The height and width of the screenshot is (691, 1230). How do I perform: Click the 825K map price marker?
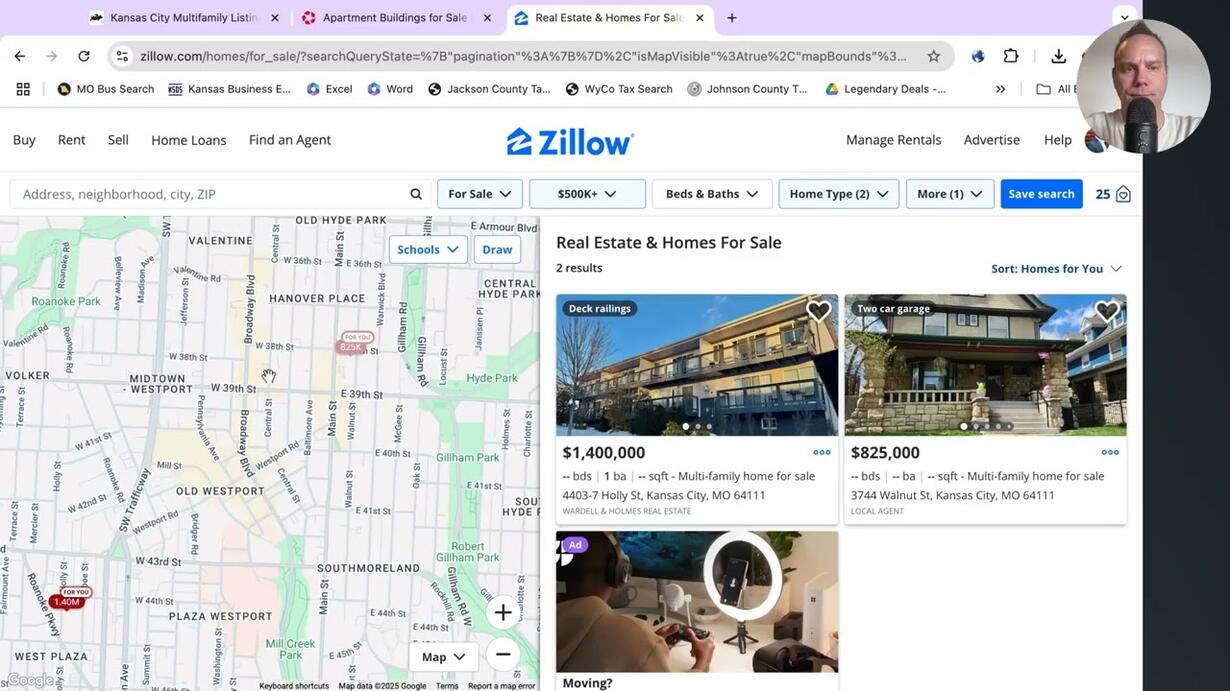351,347
